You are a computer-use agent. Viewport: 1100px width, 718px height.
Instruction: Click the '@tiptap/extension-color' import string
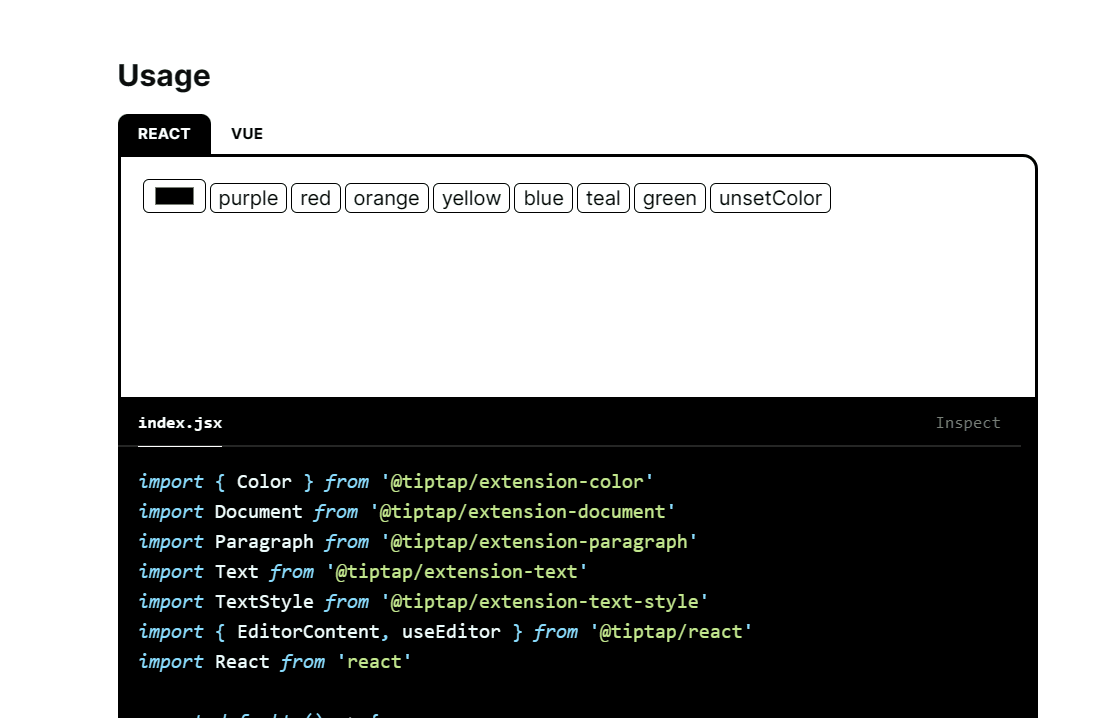click(520, 481)
